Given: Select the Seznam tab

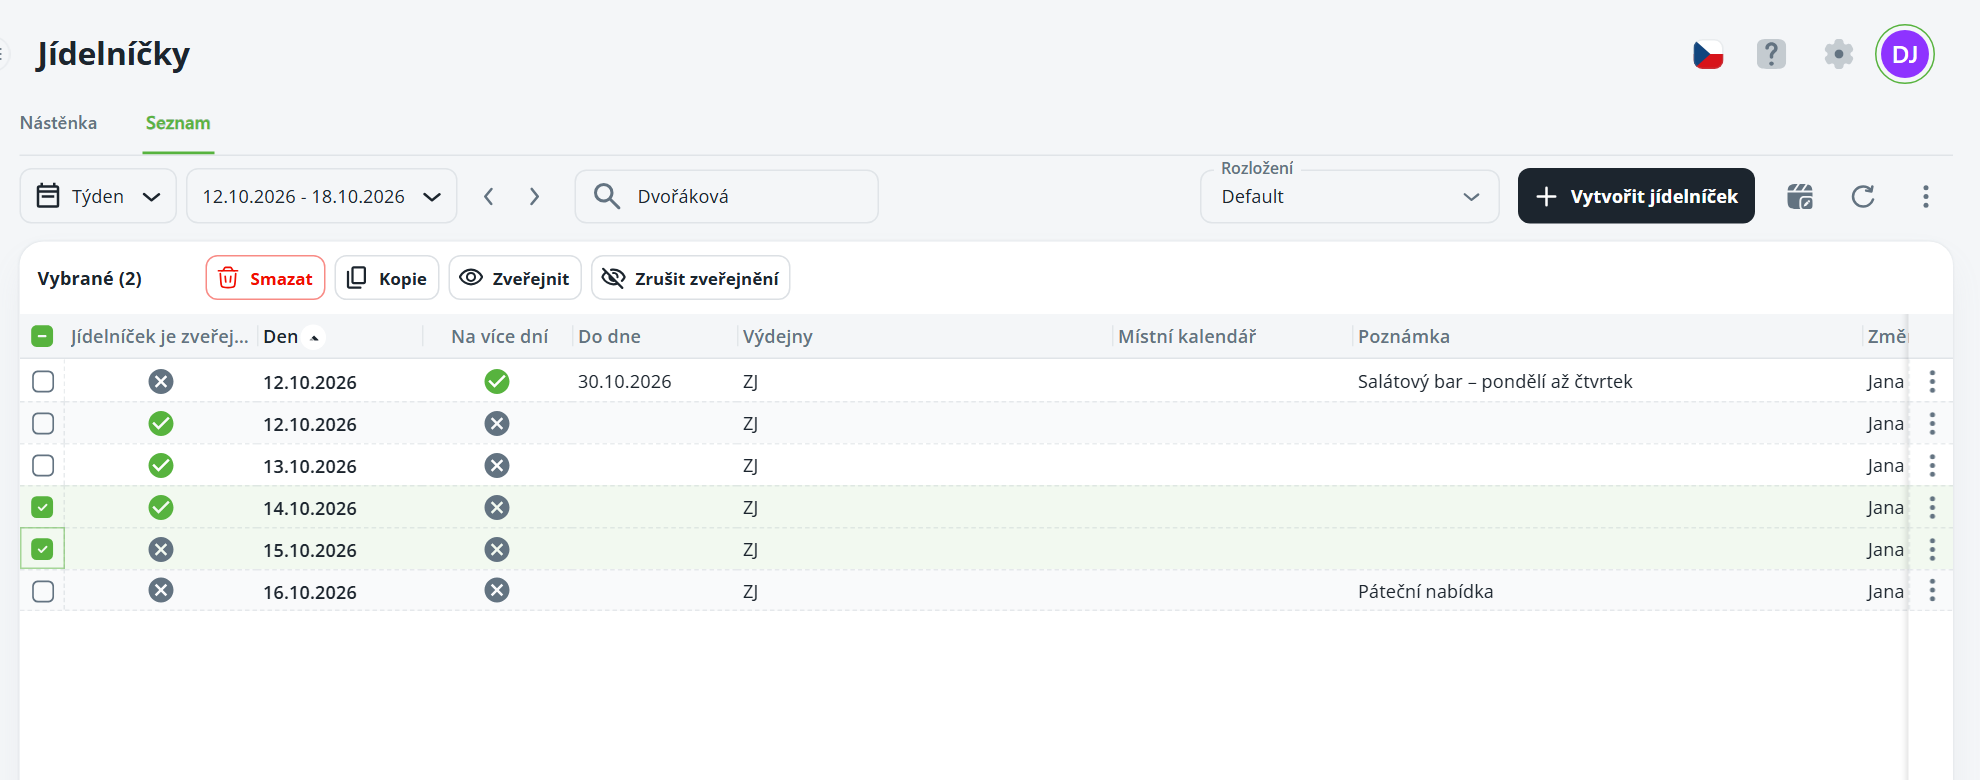Looking at the screenshot, I should [178, 123].
